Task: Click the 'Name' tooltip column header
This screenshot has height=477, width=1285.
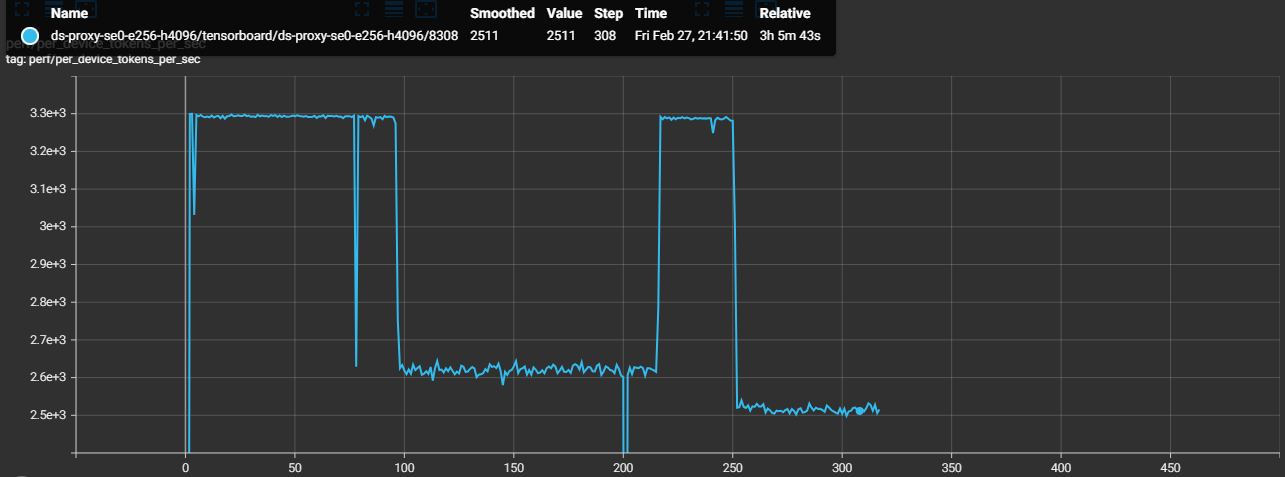Action: (68, 14)
